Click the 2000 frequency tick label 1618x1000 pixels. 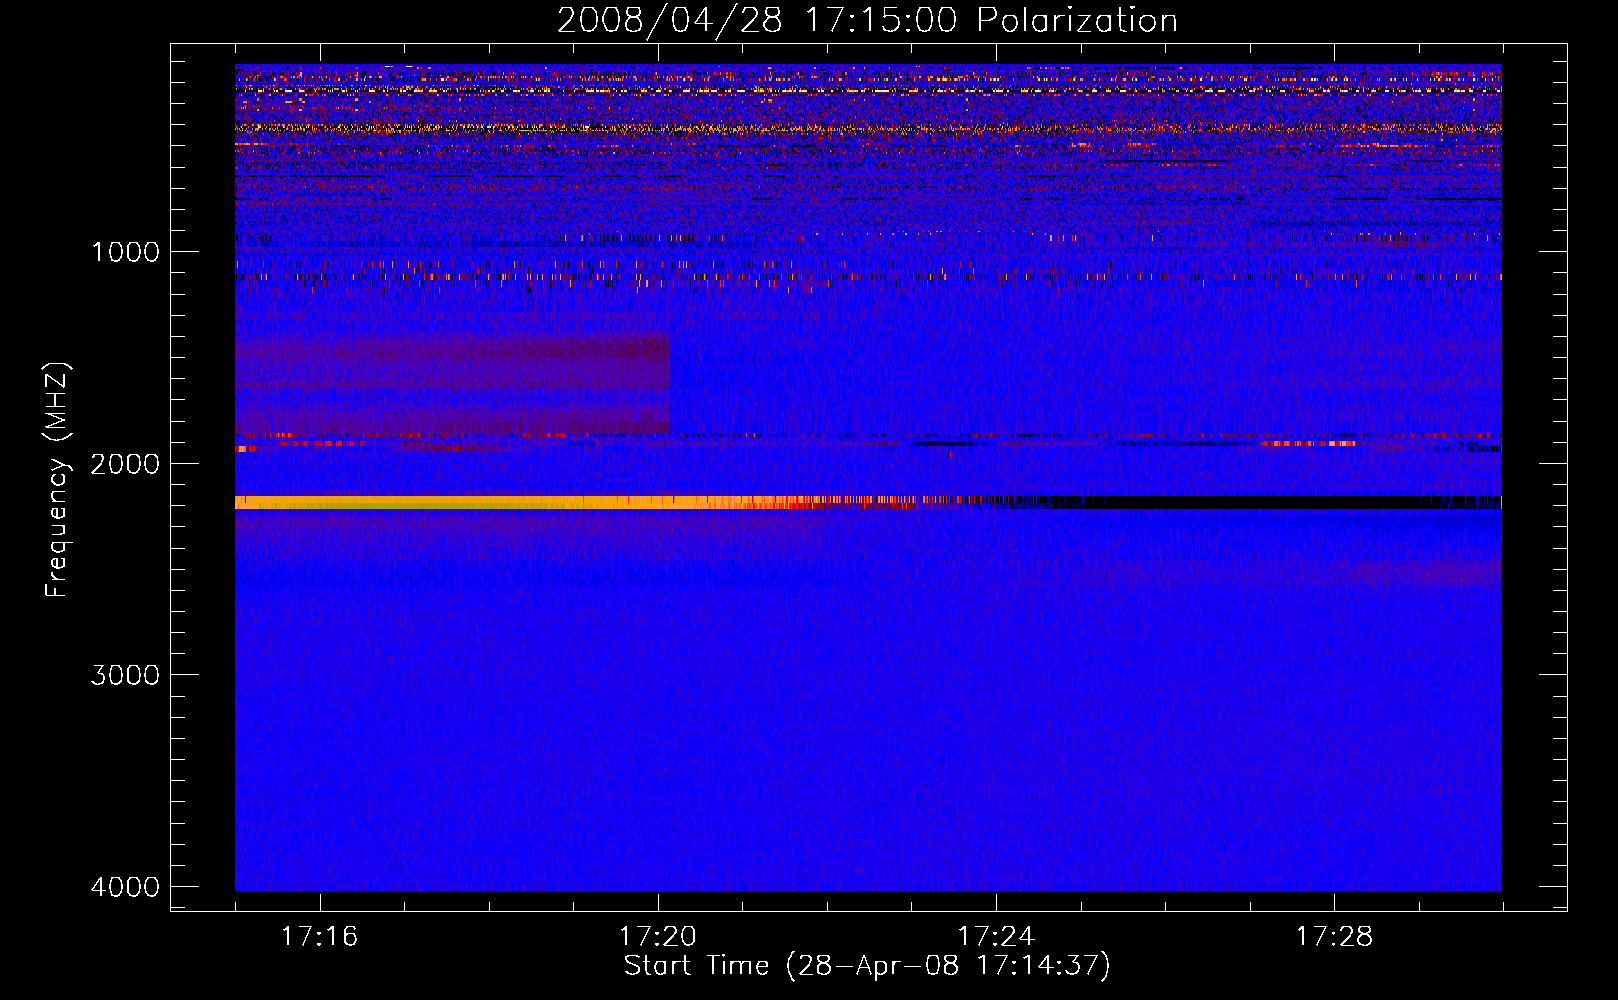(x=125, y=463)
